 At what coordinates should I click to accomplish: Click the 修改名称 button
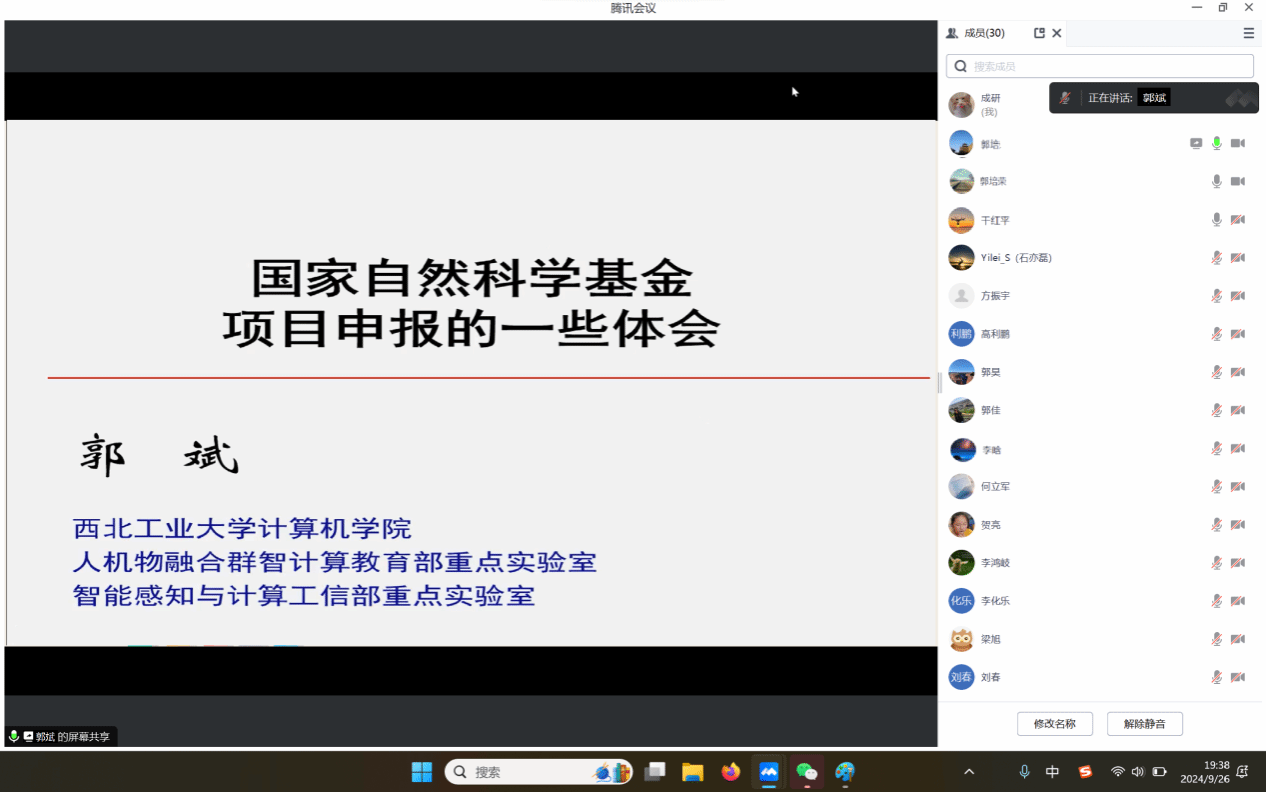tap(1054, 724)
